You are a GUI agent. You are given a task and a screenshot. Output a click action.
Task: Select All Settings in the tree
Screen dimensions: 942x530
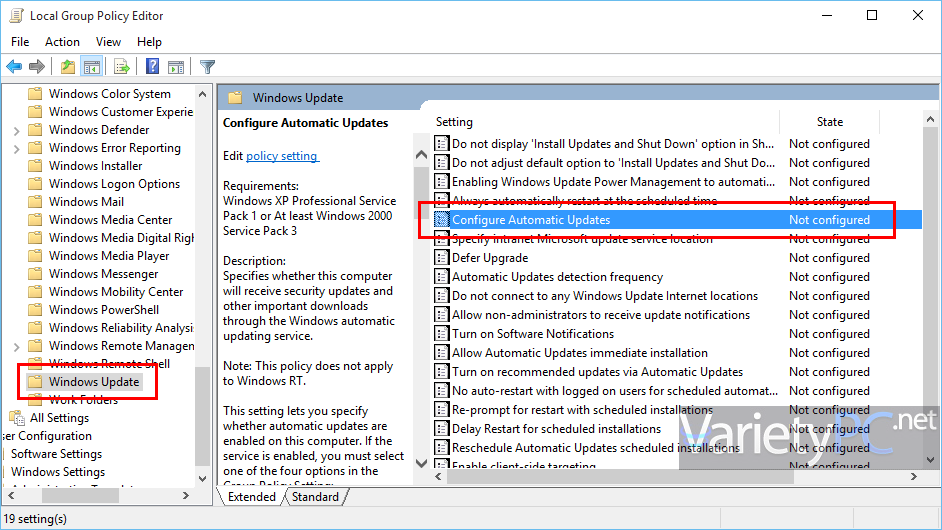pos(59,418)
